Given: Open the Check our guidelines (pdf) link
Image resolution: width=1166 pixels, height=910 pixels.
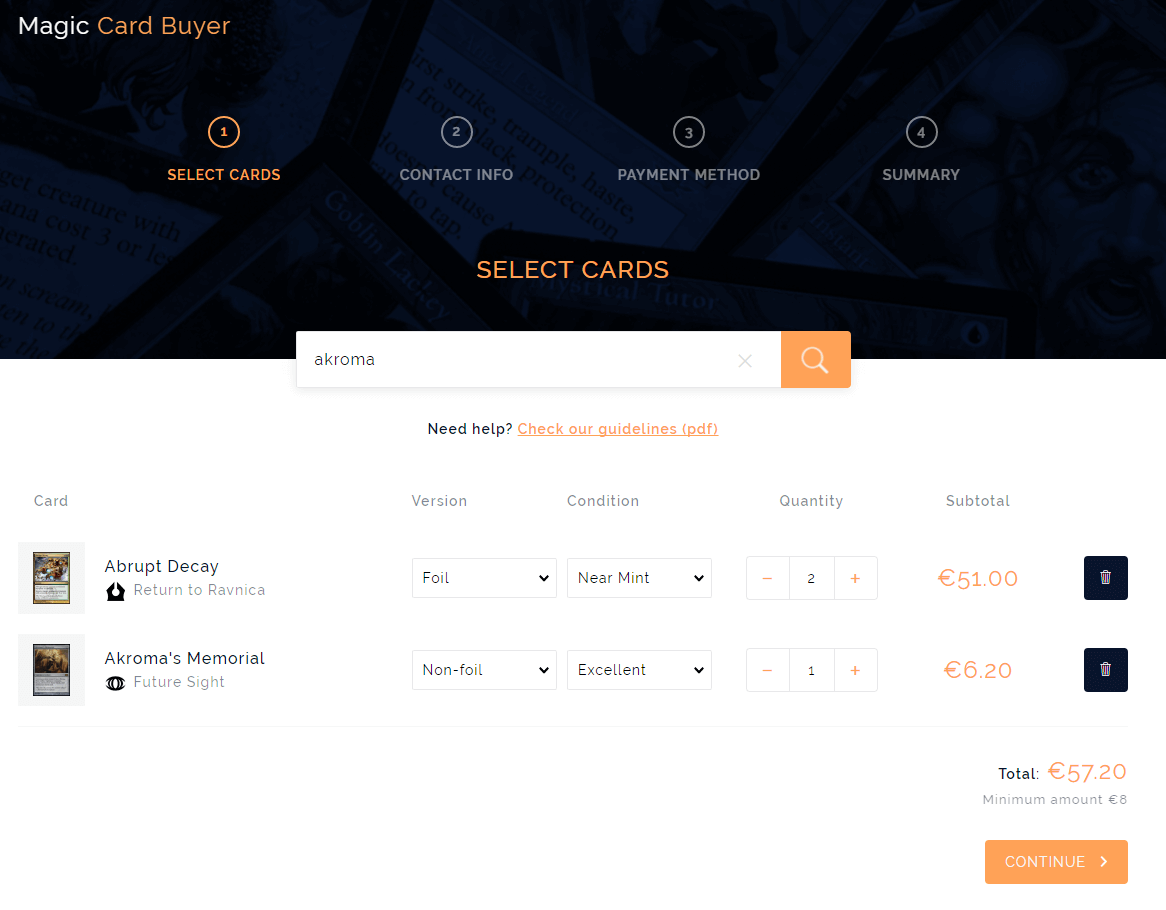Looking at the screenshot, I should [617, 429].
